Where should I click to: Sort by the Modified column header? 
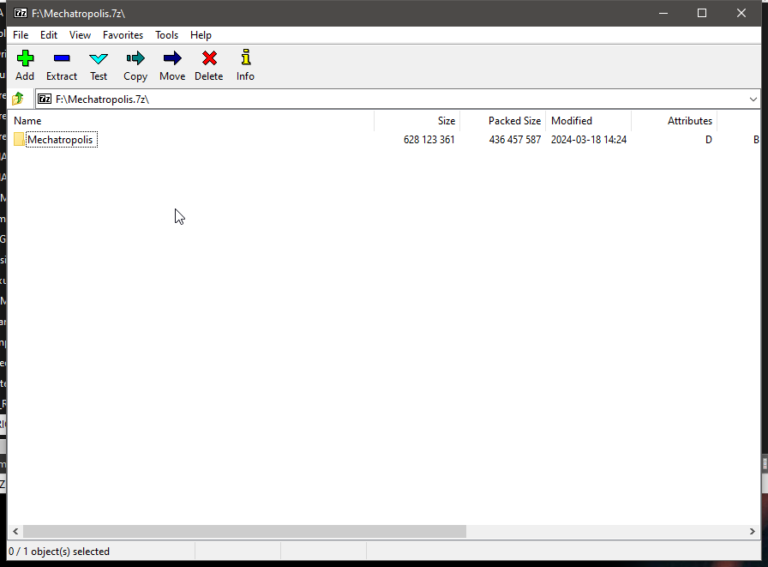[589, 121]
